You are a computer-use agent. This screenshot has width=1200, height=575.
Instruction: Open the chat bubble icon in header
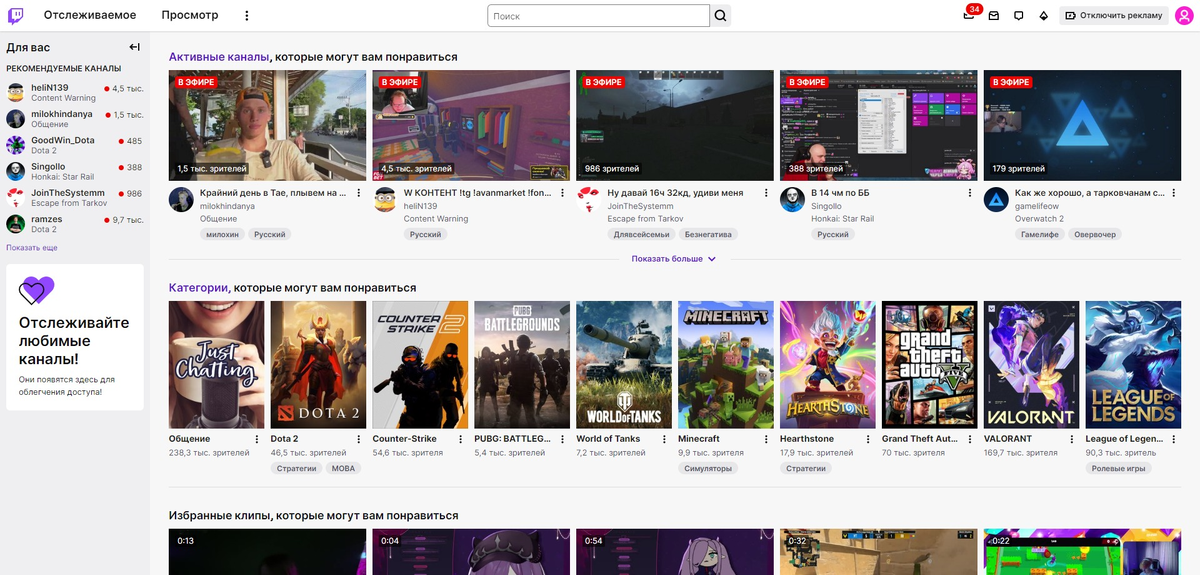(1019, 16)
